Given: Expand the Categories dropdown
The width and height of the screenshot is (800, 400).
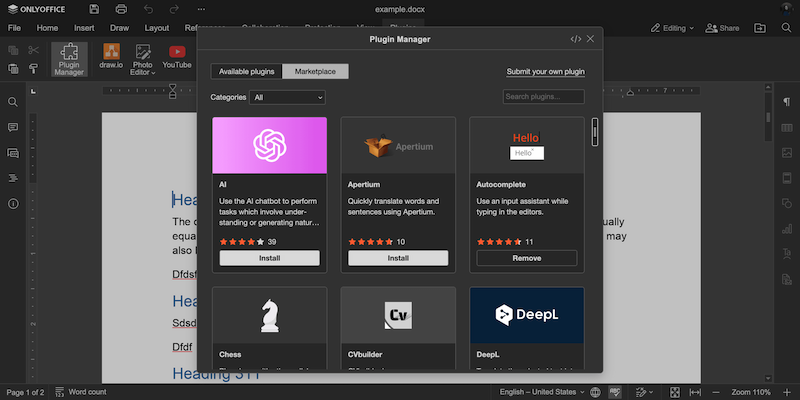Looking at the screenshot, I should (288, 98).
